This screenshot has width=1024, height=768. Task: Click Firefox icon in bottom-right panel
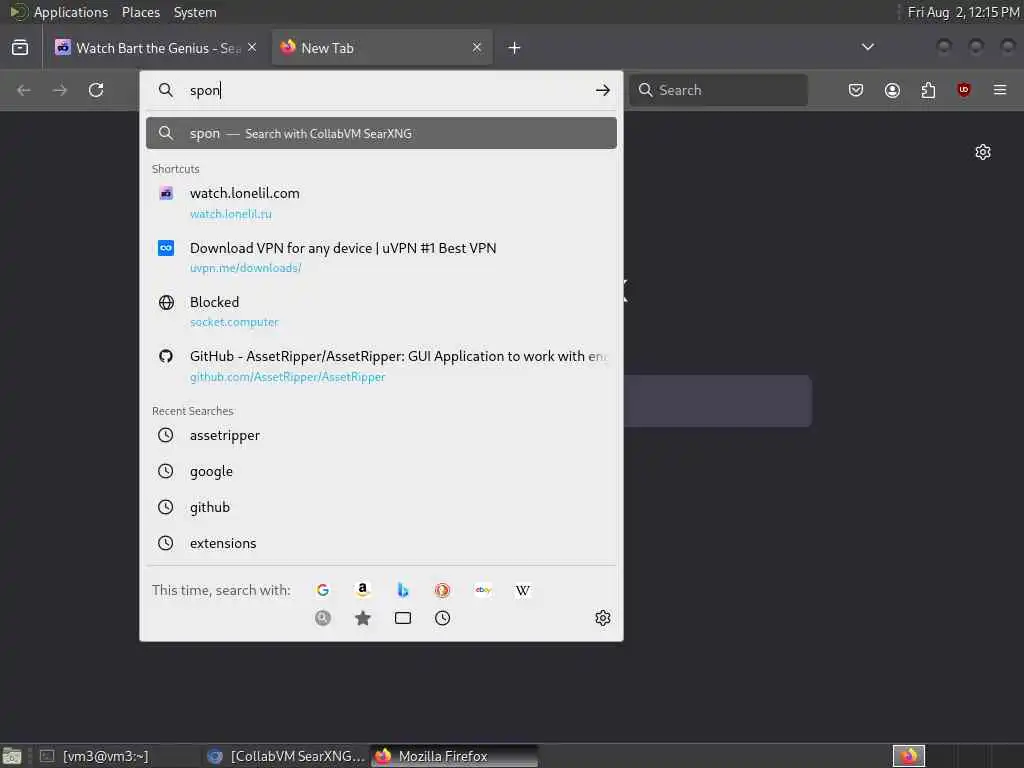pyautogui.click(x=908, y=756)
